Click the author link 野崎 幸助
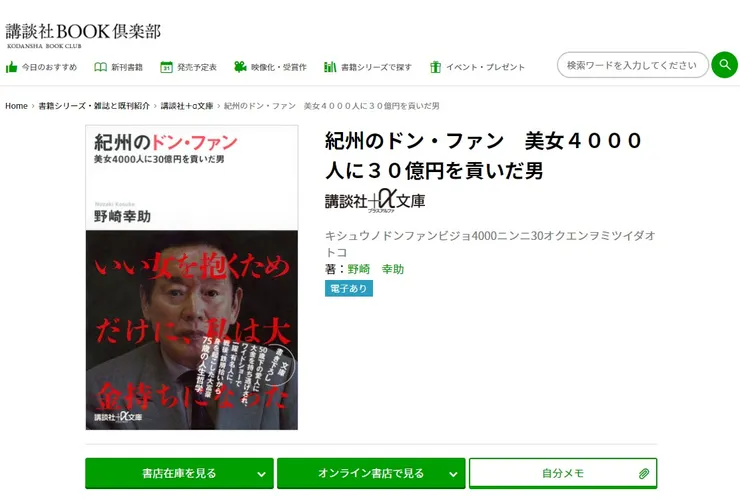Screen dimensions: 740x500 coord(376,269)
